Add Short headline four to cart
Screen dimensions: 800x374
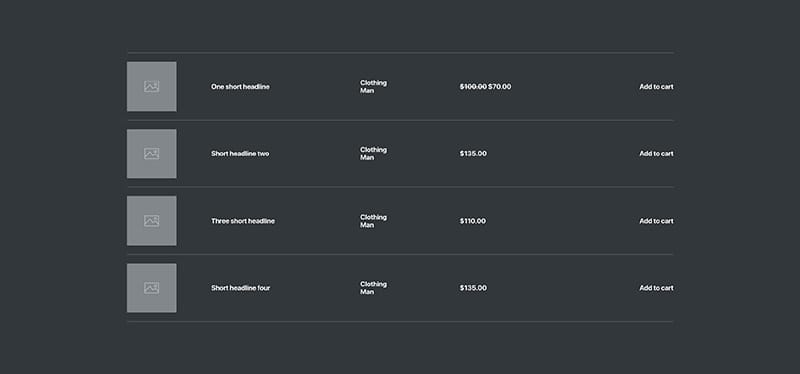tap(656, 288)
